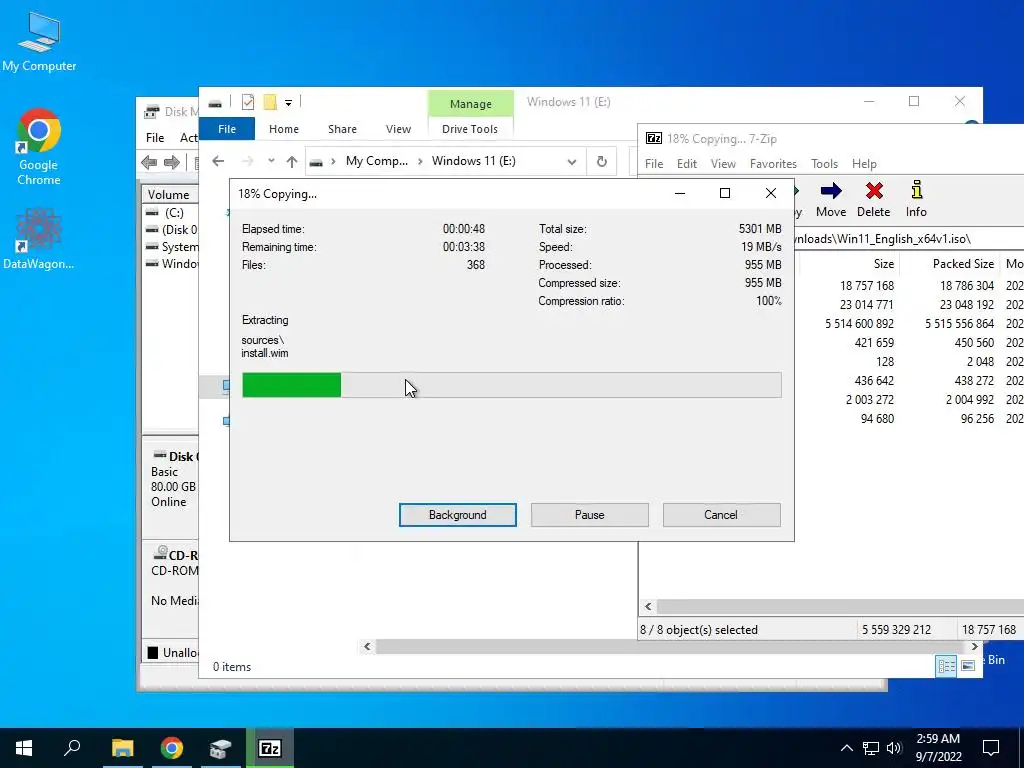The width and height of the screenshot is (1024, 768).
Task: Click the Move icon in 7-Zip toolbar
Action: tap(831, 200)
